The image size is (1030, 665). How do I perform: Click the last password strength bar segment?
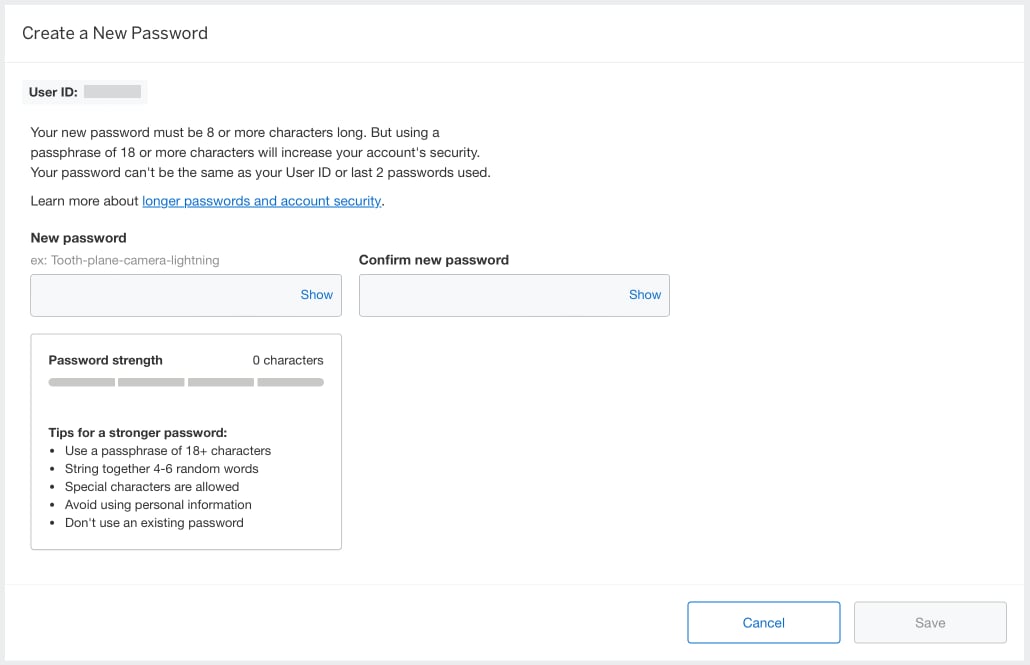pos(290,382)
